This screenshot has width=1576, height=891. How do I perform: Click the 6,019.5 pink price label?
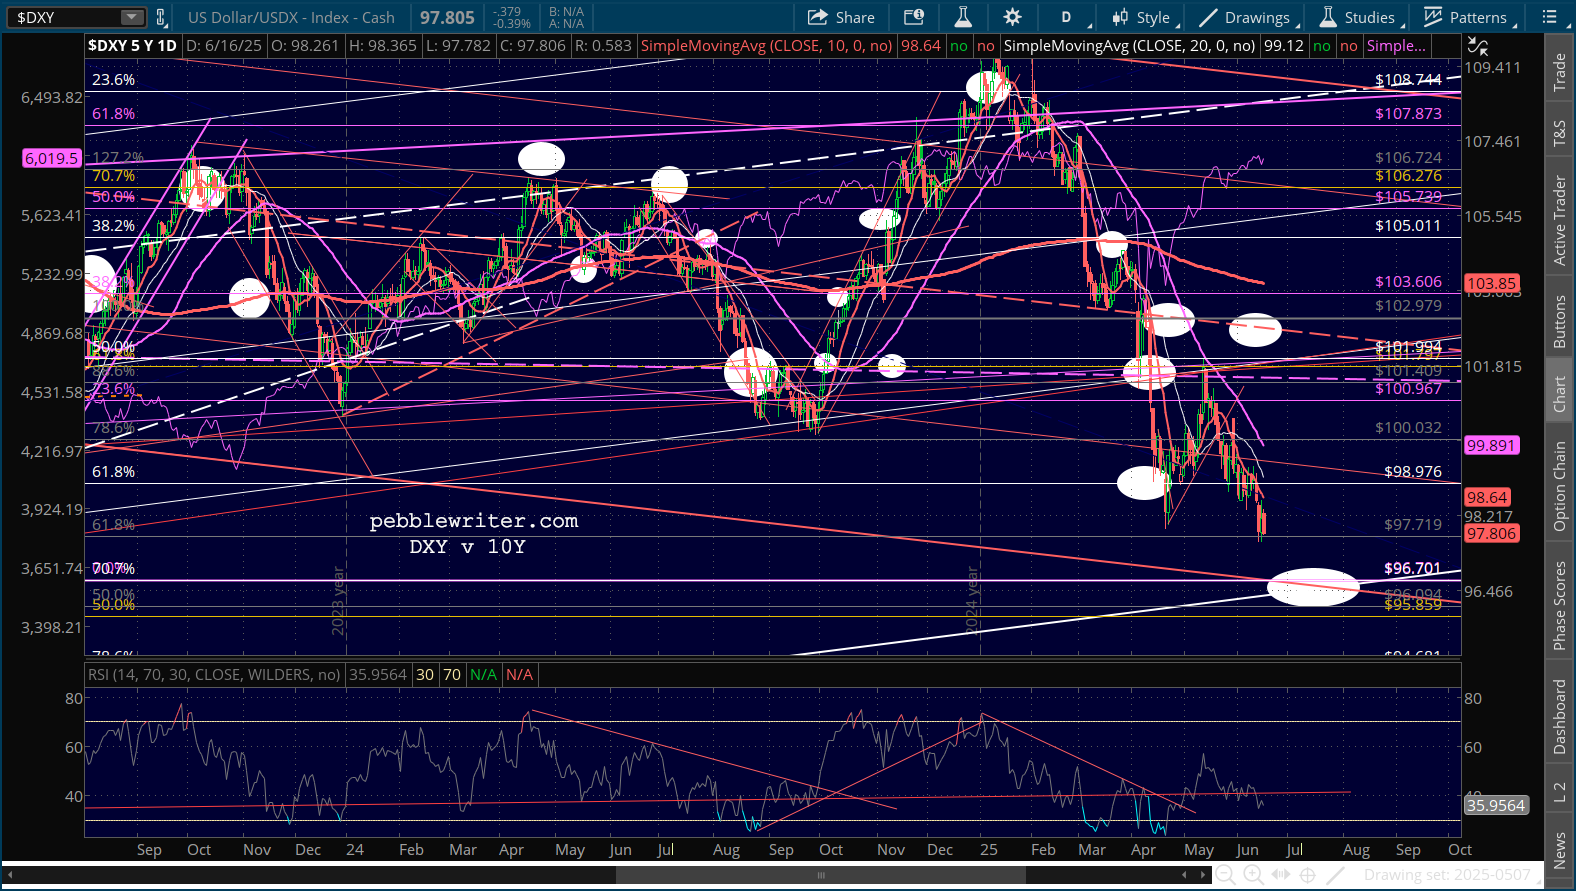click(51, 158)
